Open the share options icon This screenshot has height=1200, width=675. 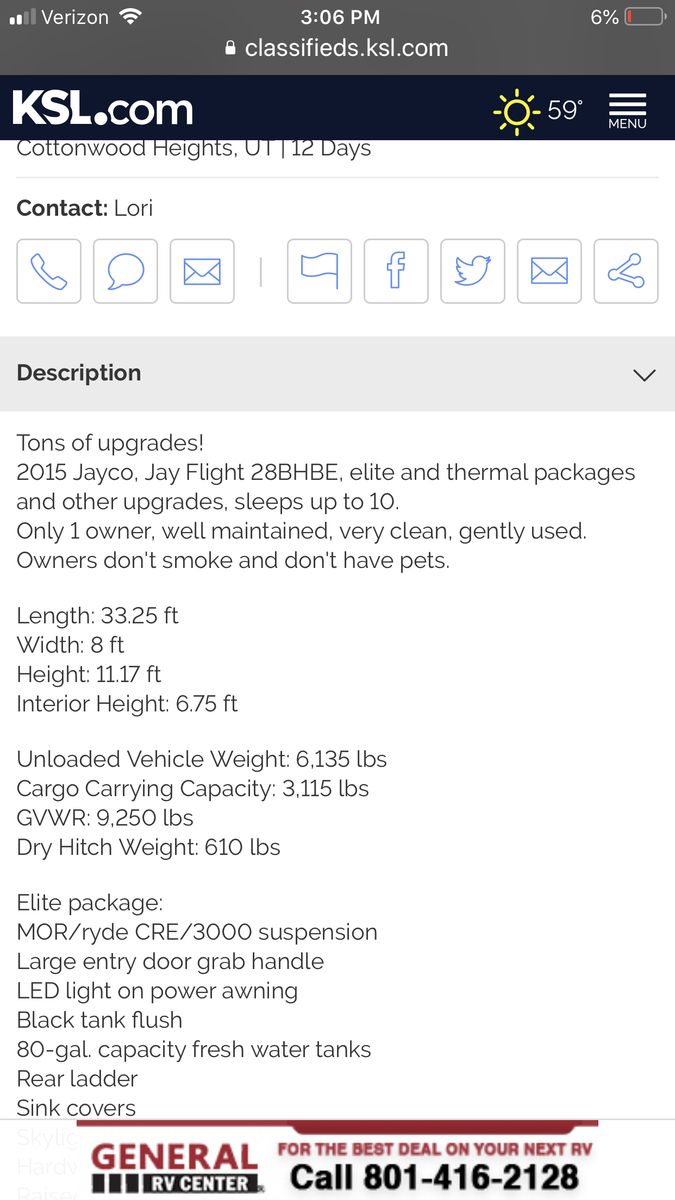[626, 271]
